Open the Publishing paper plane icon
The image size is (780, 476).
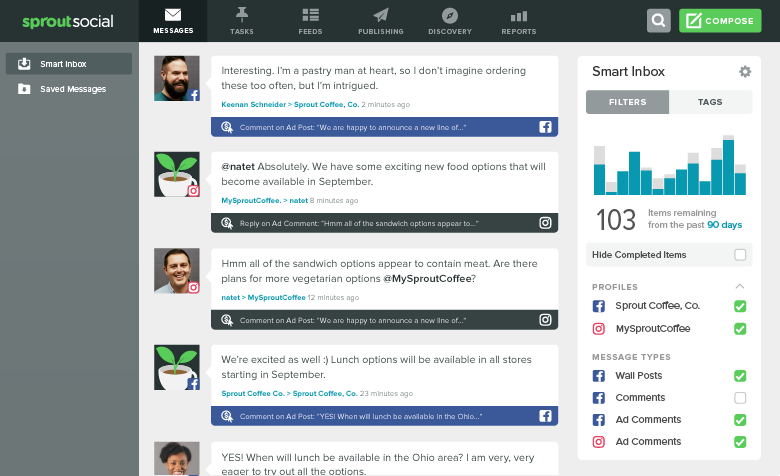point(381,15)
